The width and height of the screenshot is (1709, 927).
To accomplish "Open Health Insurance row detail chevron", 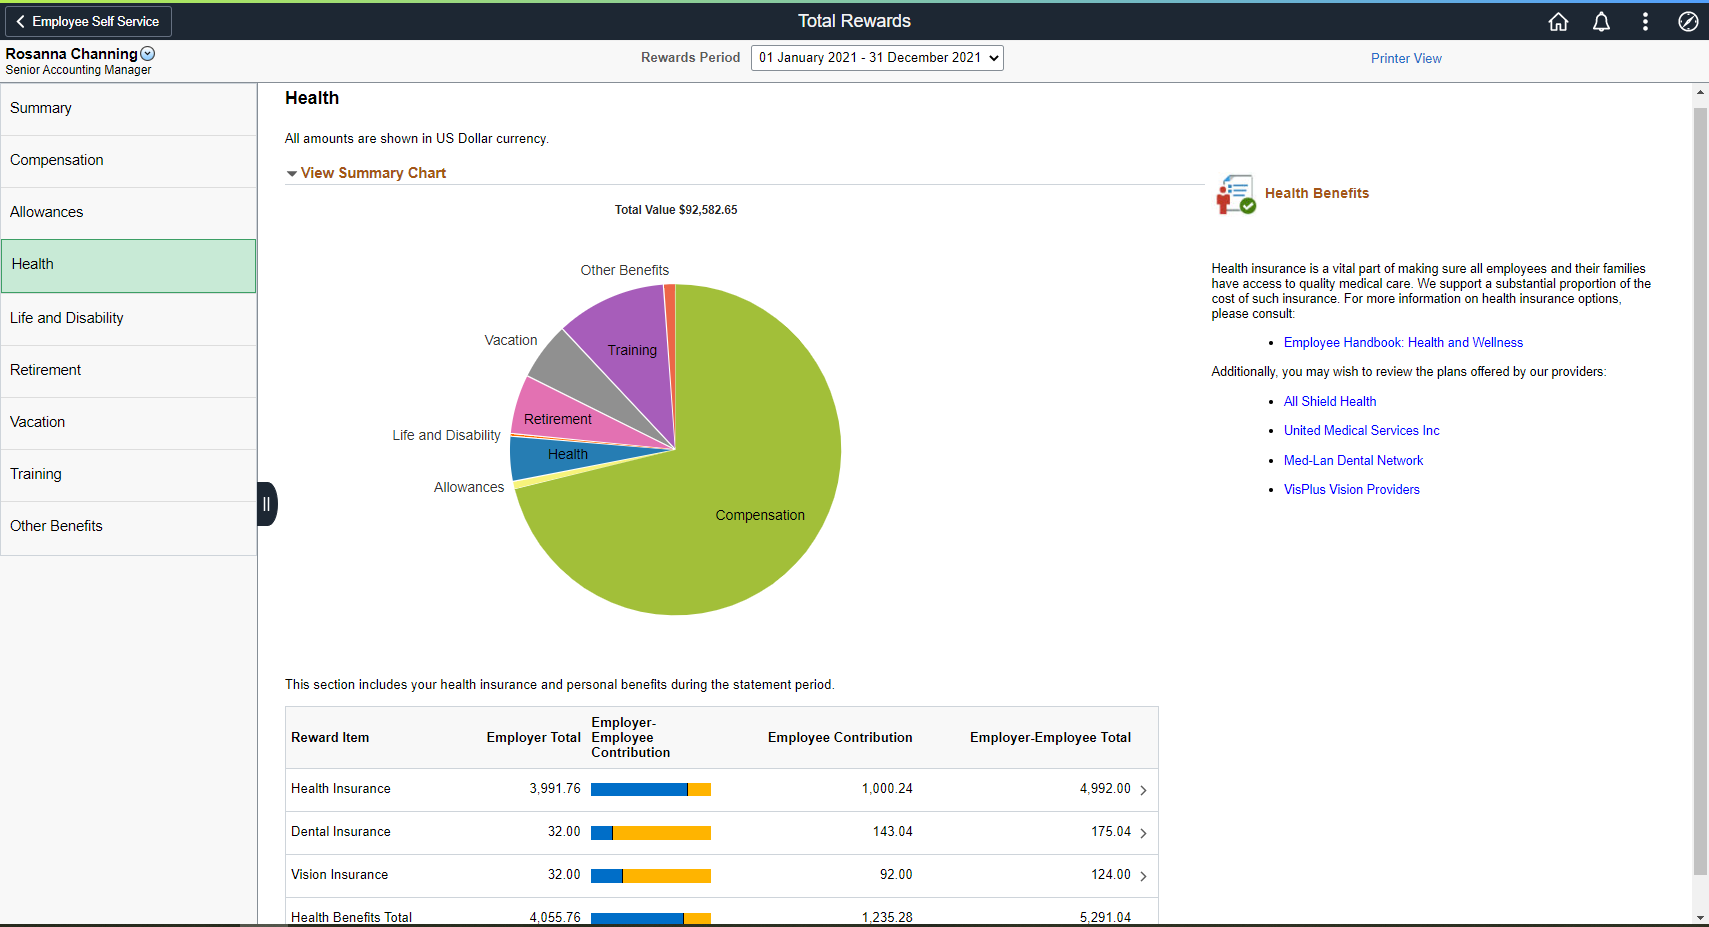I will pos(1143,790).
